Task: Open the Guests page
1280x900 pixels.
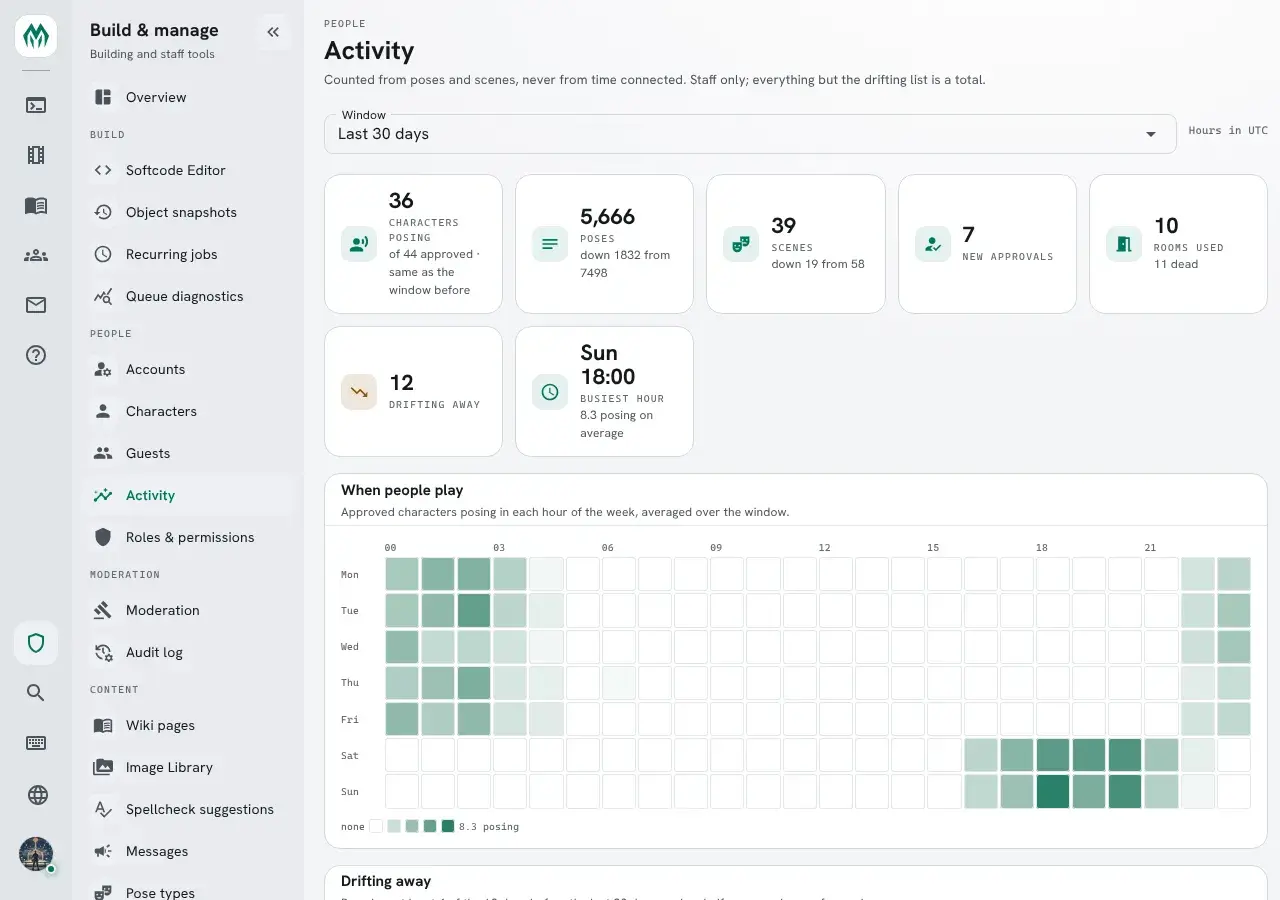Action: click(188, 453)
